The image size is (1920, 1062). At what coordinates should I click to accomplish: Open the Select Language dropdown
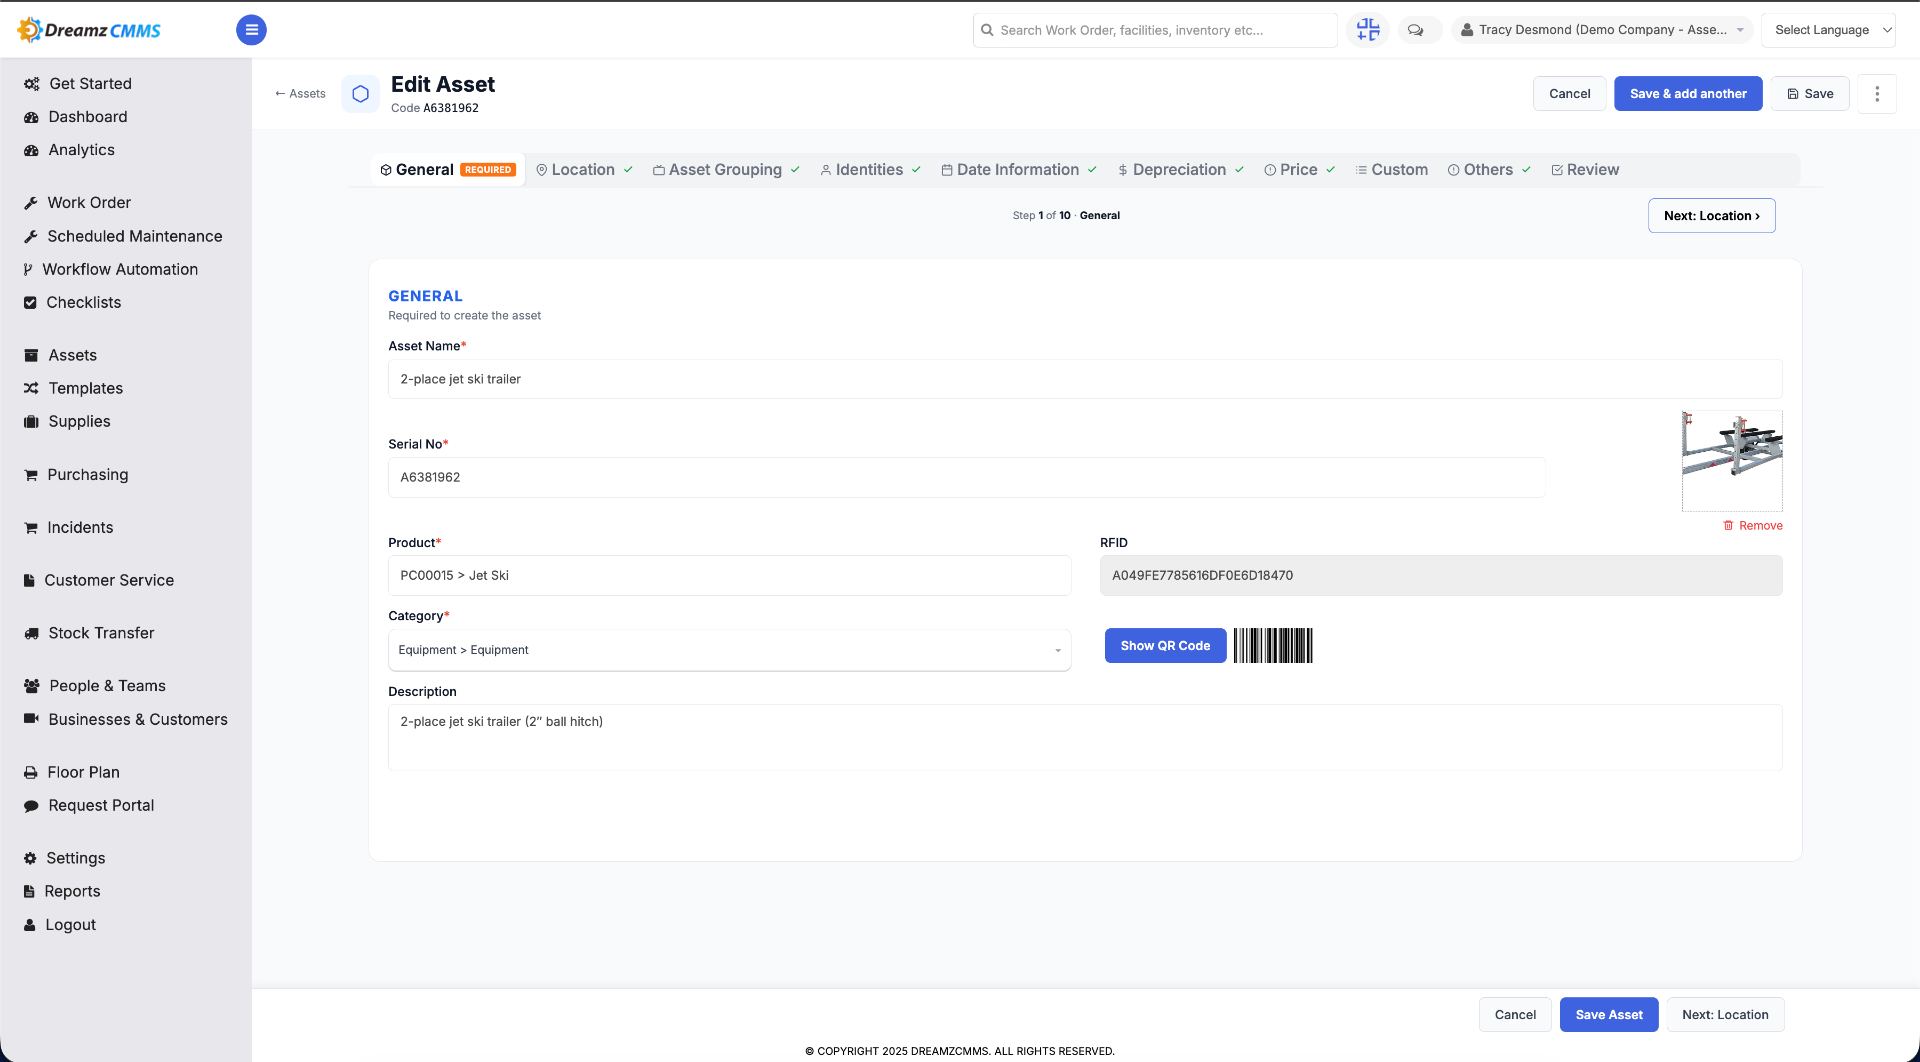coord(1828,30)
